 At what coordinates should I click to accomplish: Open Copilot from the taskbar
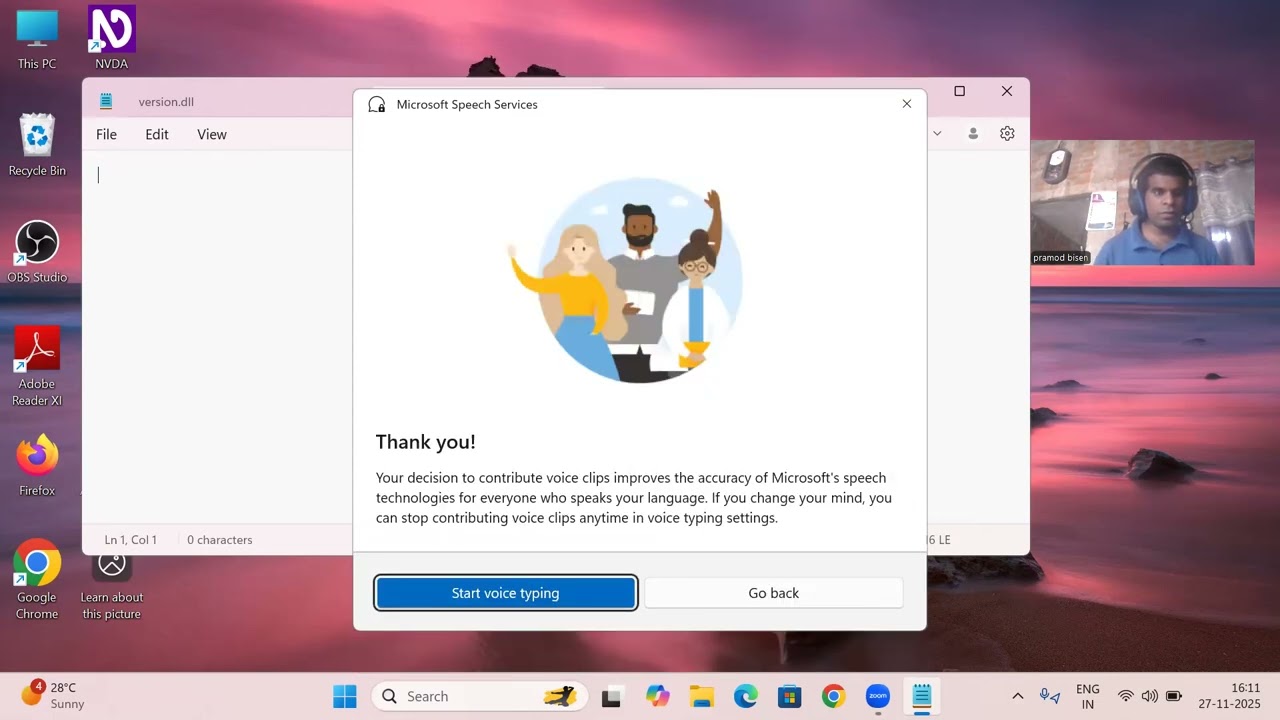[657, 696]
